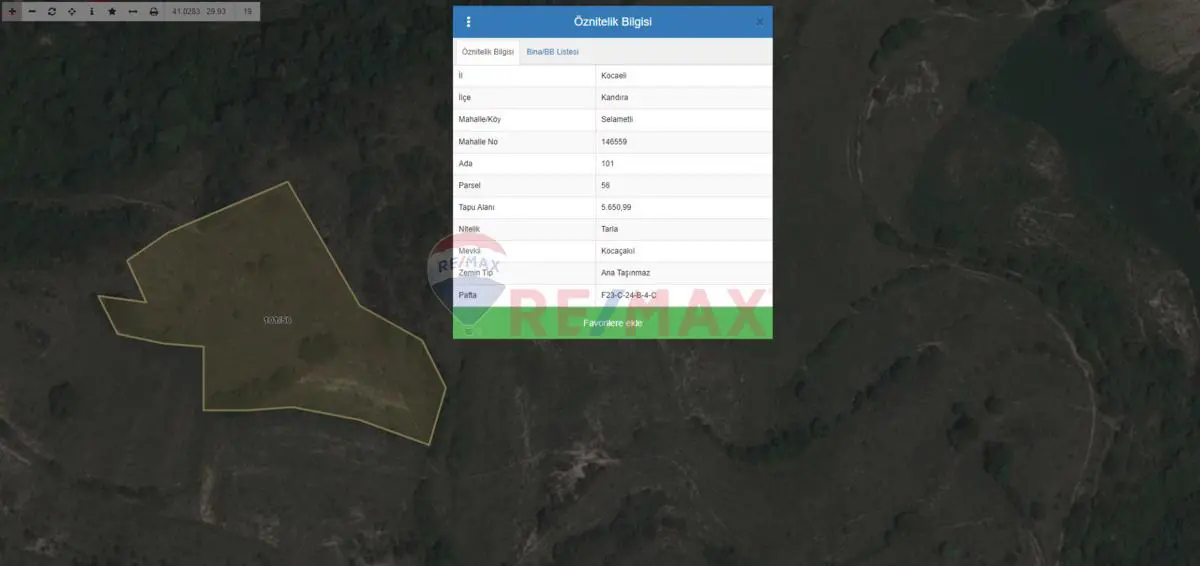Click the print map icon
Screen dimensions: 1200x566
(154, 11)
